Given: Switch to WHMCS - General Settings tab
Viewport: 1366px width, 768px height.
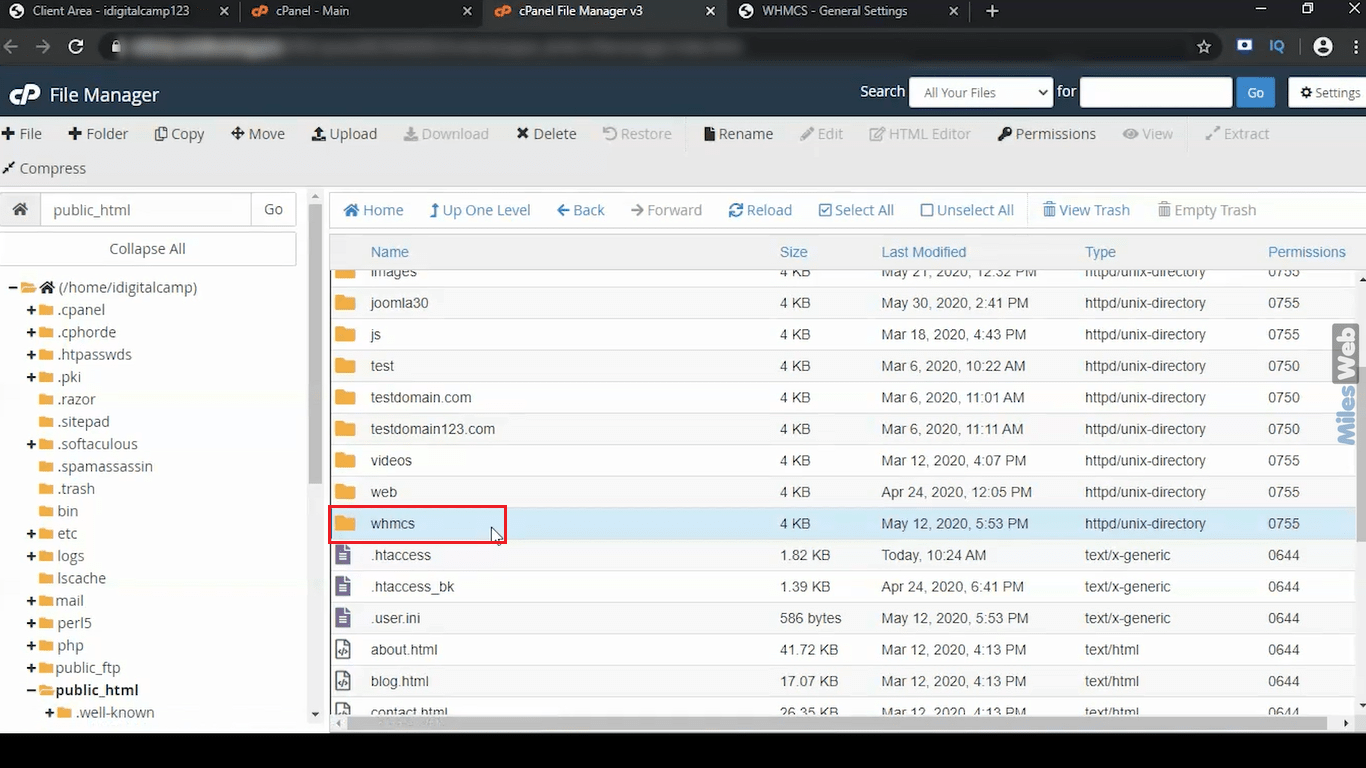Looking at the screenshot, I should point(846,11).
